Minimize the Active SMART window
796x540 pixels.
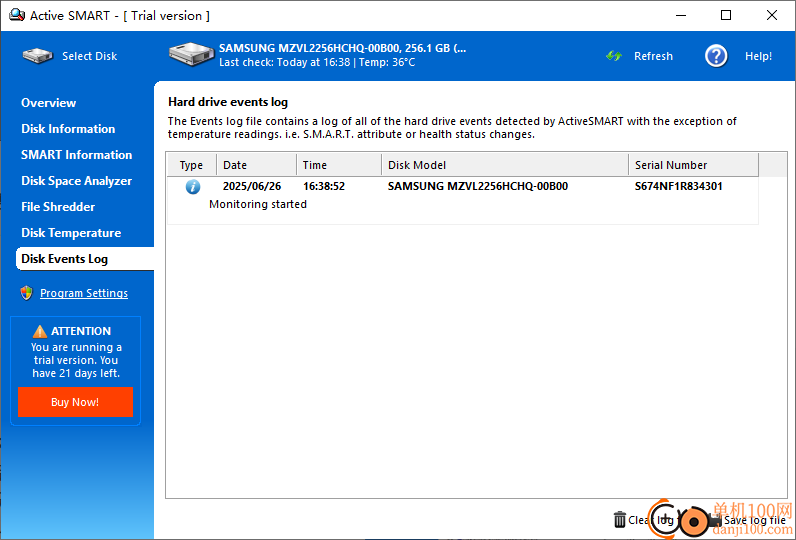pyautogui.click(x=681, y=15)
